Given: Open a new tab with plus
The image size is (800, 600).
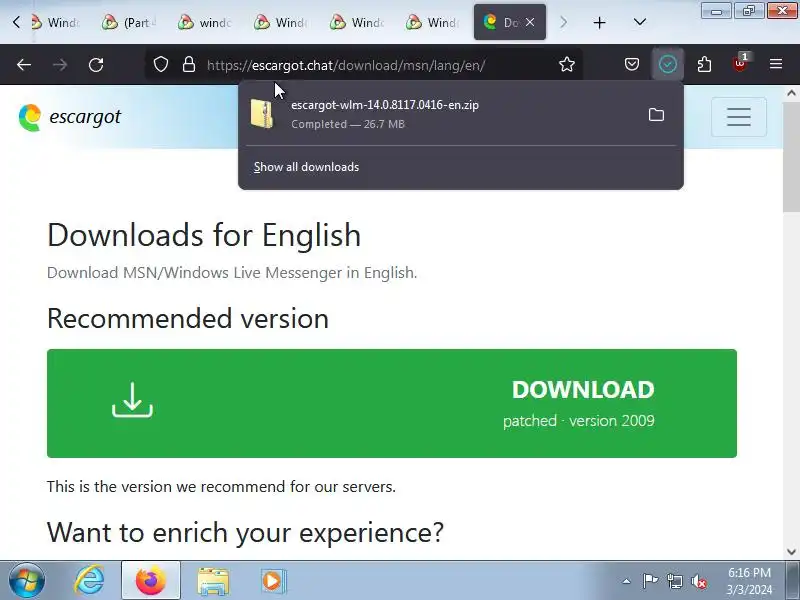Looking at the screenshot, I should pos(599,22).
